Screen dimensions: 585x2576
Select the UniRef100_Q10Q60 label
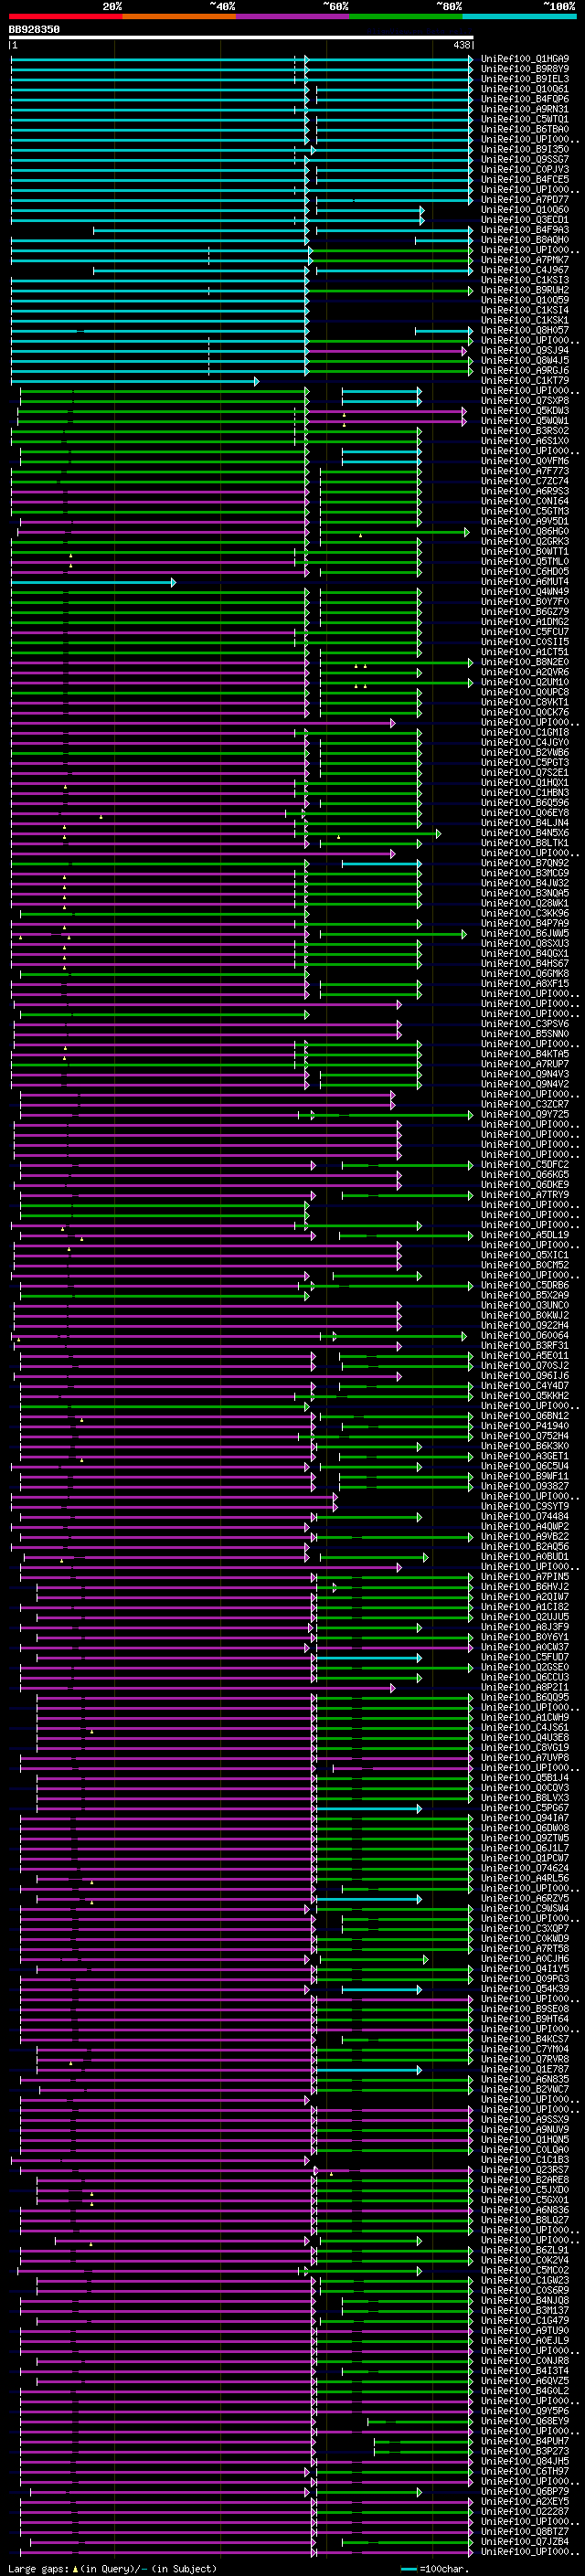(x=524, y=210)
